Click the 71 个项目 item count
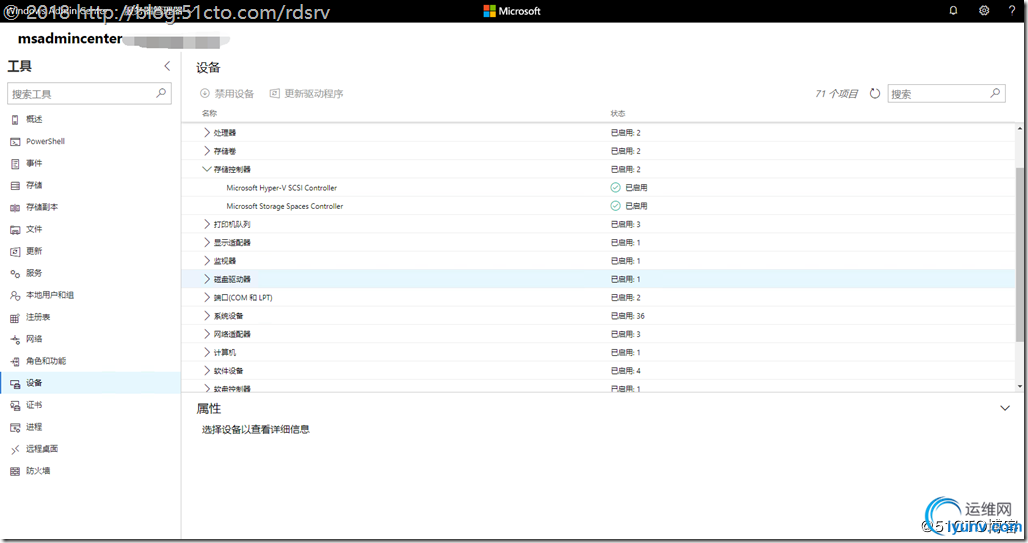 tap(837, 94)
